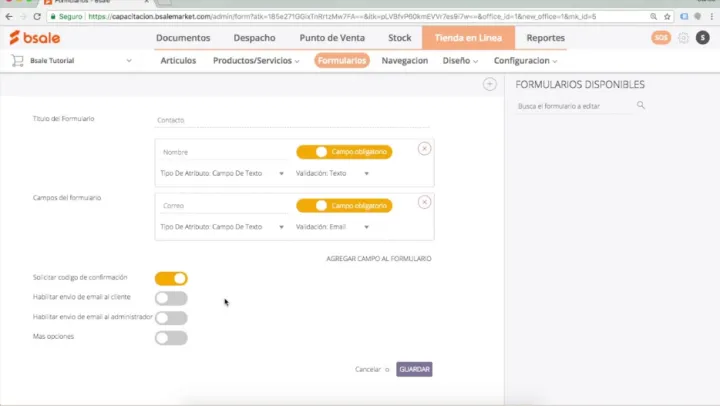Image resolution: width=720 pixels, height=406 pixels.
Task: Disable Solicitar codigo de confirmación switch
Action: coord(171,278)
